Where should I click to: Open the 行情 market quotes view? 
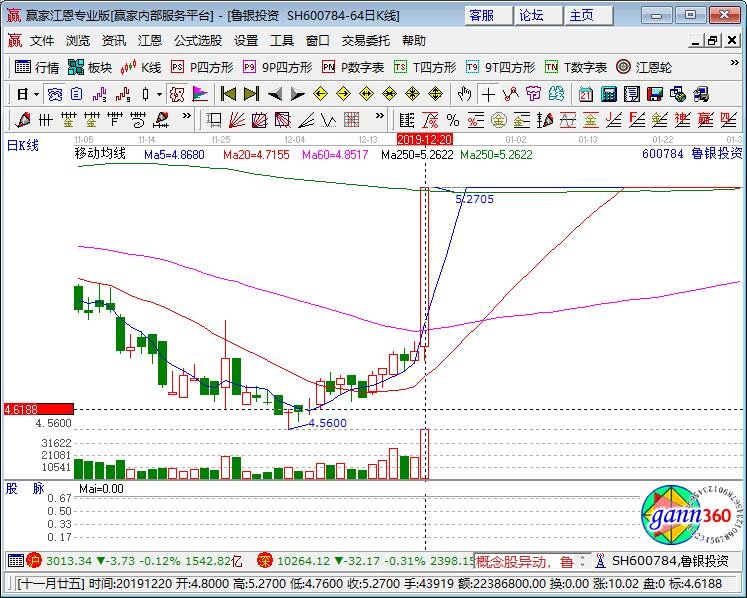(x=37, y=68)
